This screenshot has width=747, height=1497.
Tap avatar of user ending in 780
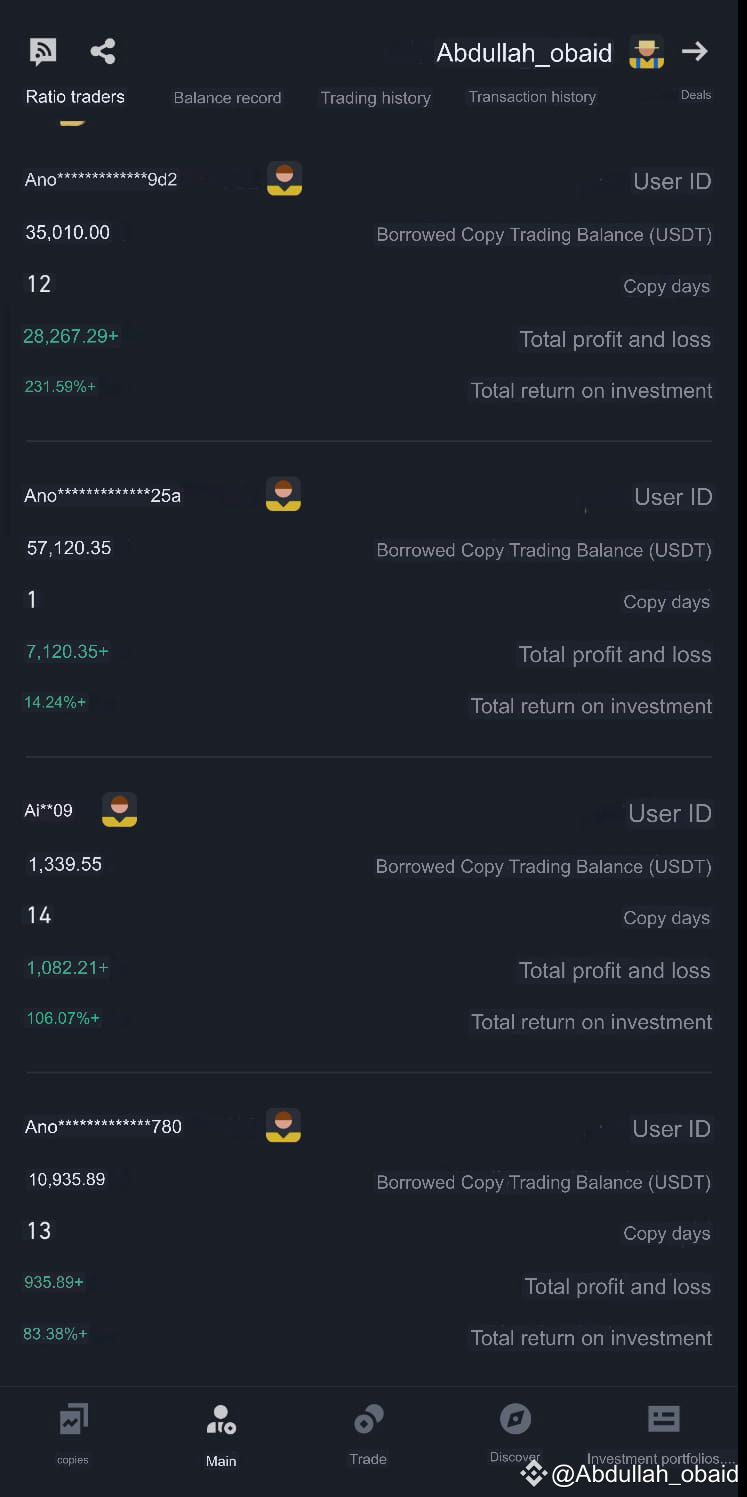pos(284,1125)
